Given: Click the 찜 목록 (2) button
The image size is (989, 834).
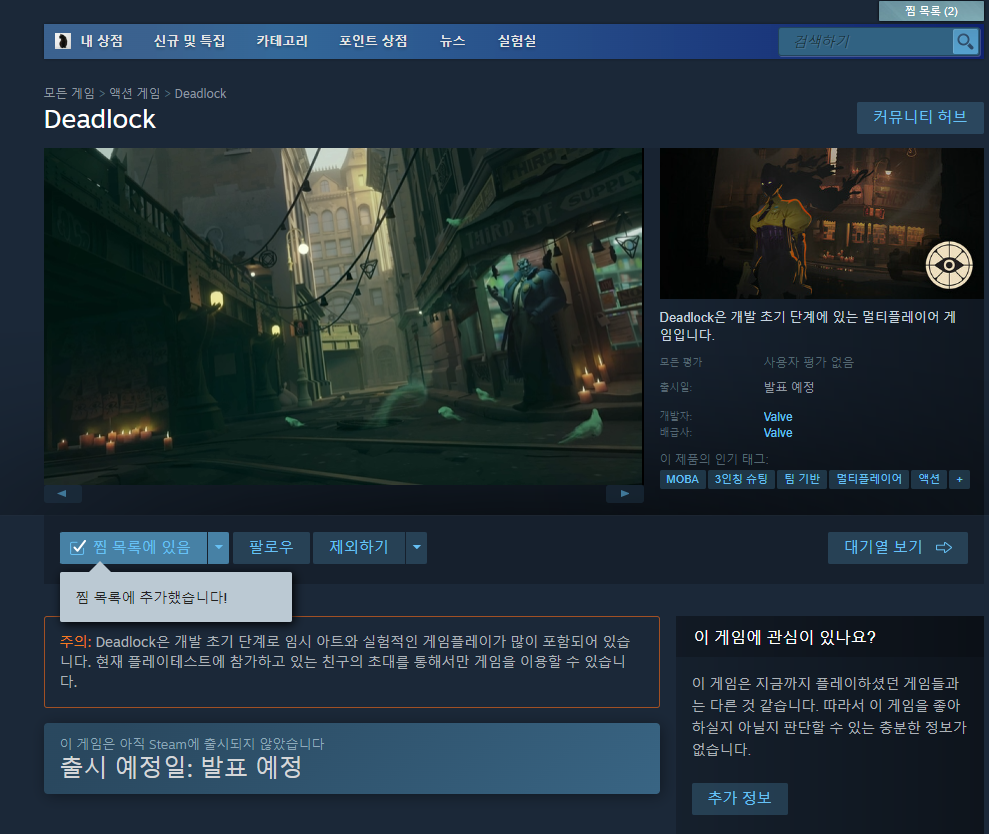Looking at the screenshot, I should (930, 11).
